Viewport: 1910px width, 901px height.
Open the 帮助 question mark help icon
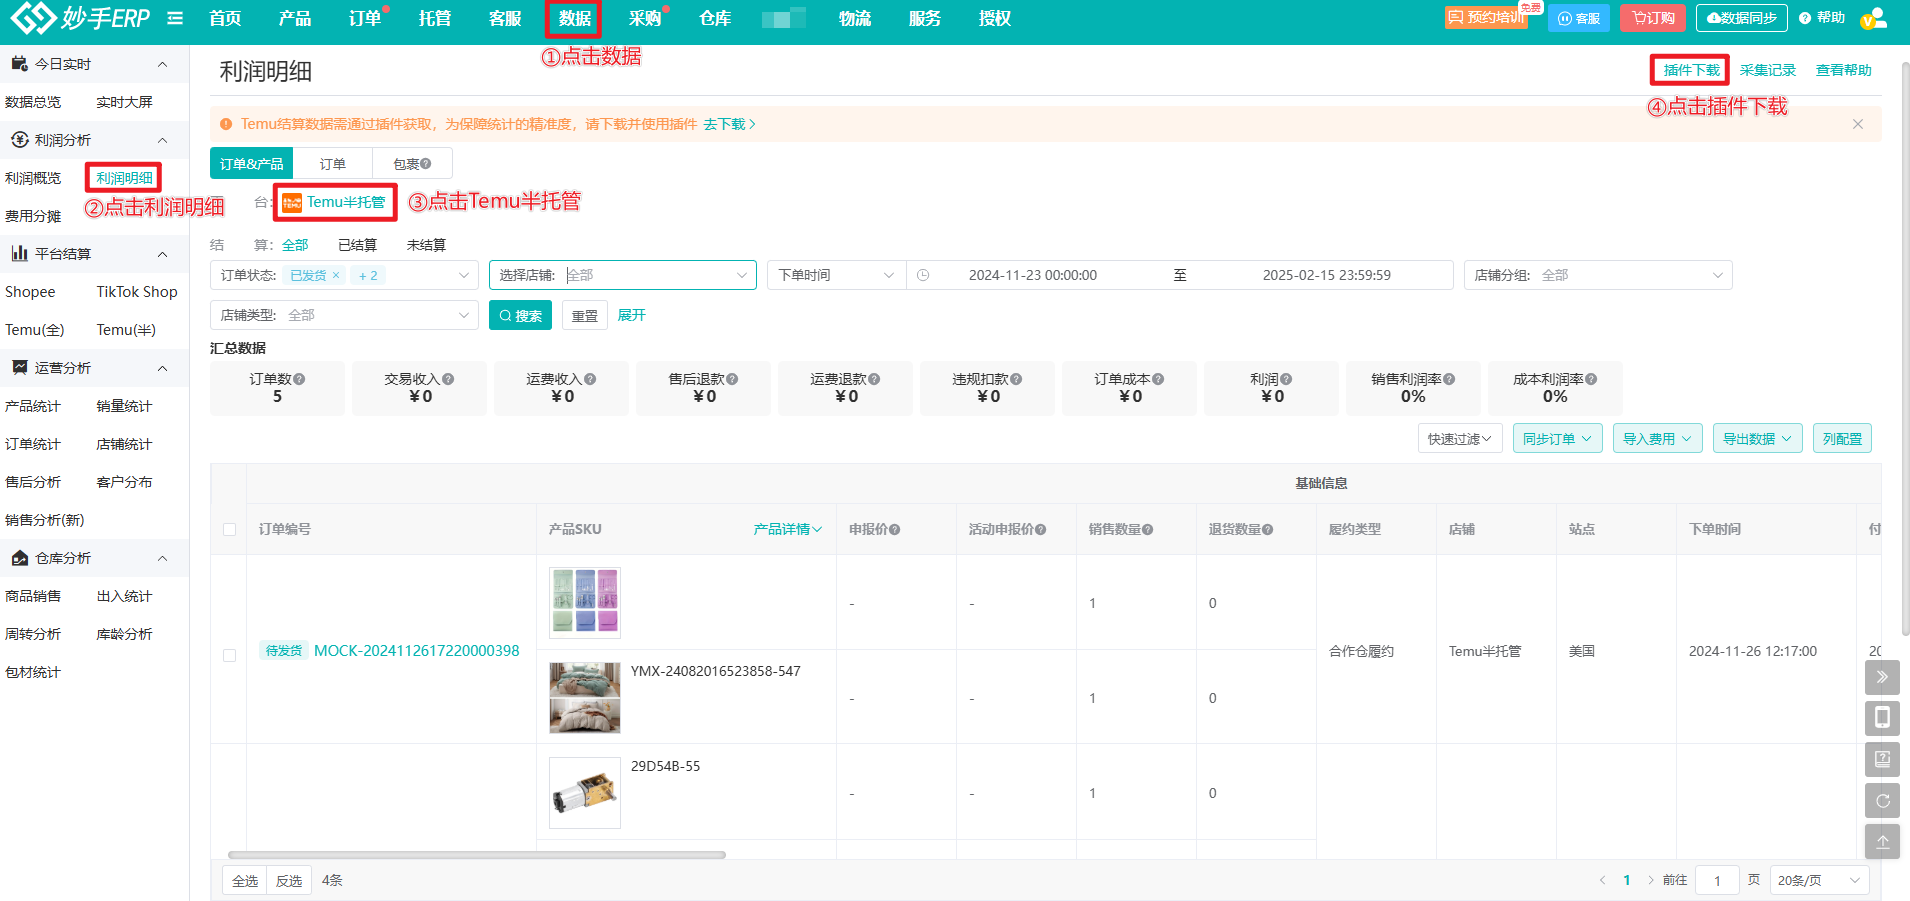pyautogui.click(x=1802, y=18)
